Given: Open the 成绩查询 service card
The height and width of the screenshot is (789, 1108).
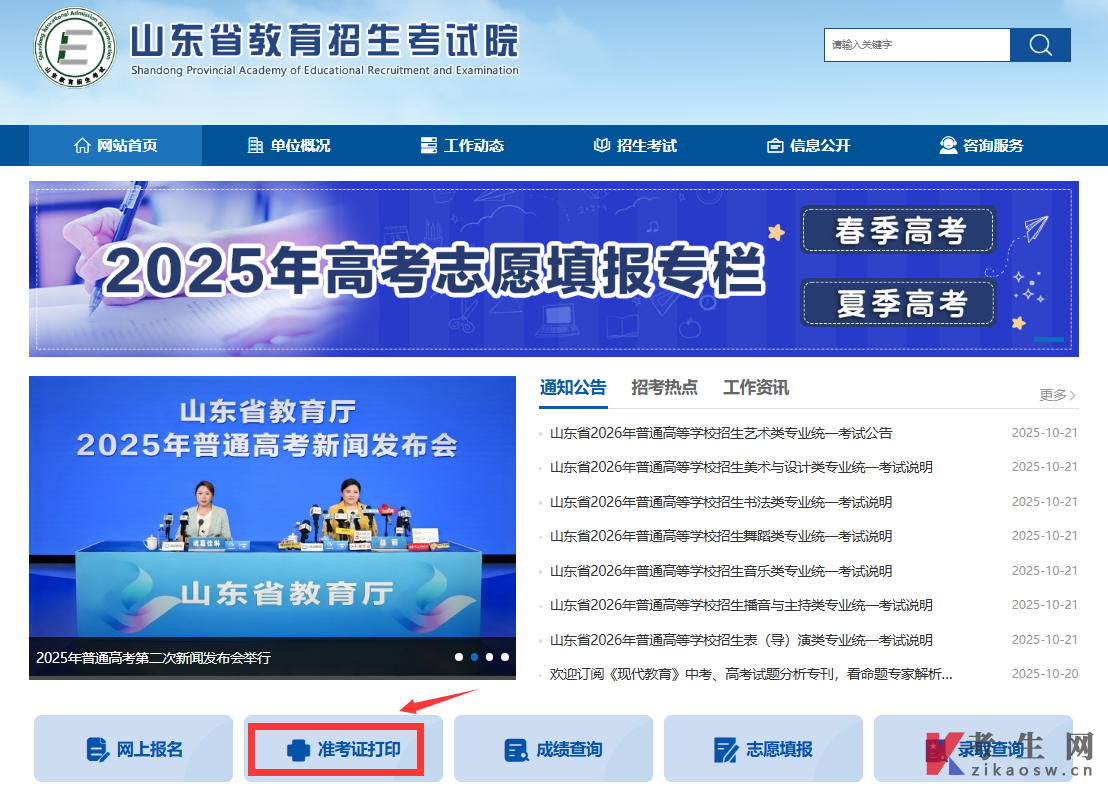Looking at the screenshot, I should (x=553, y=749).
